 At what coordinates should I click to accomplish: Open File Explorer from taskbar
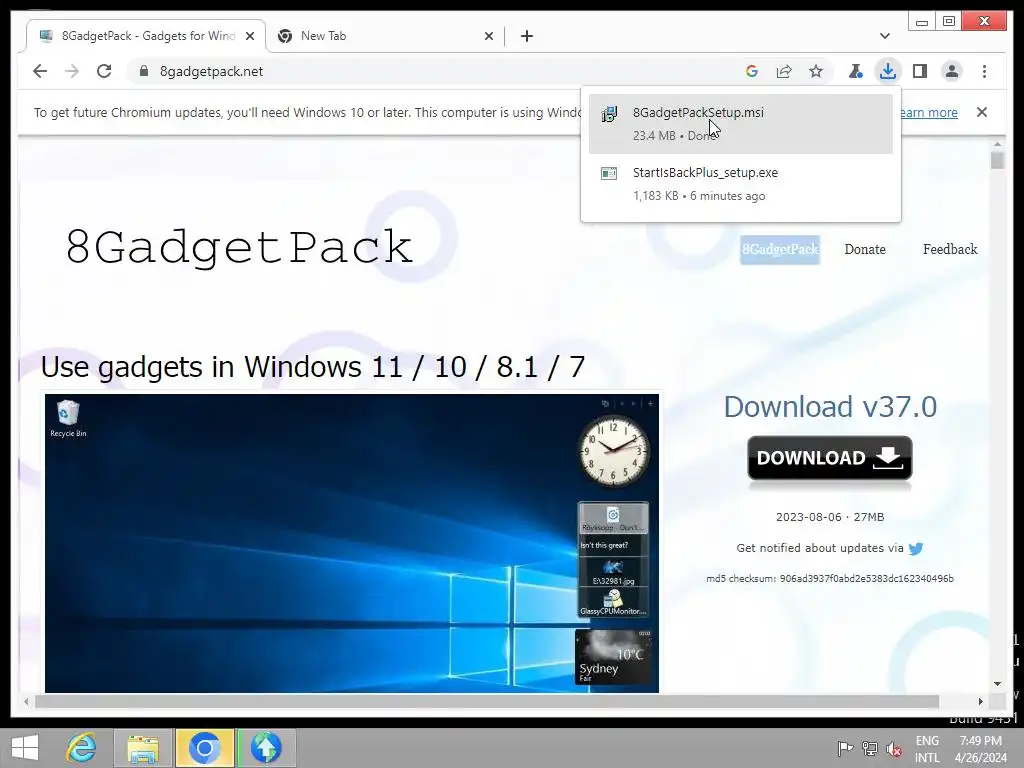click(143, 748)
